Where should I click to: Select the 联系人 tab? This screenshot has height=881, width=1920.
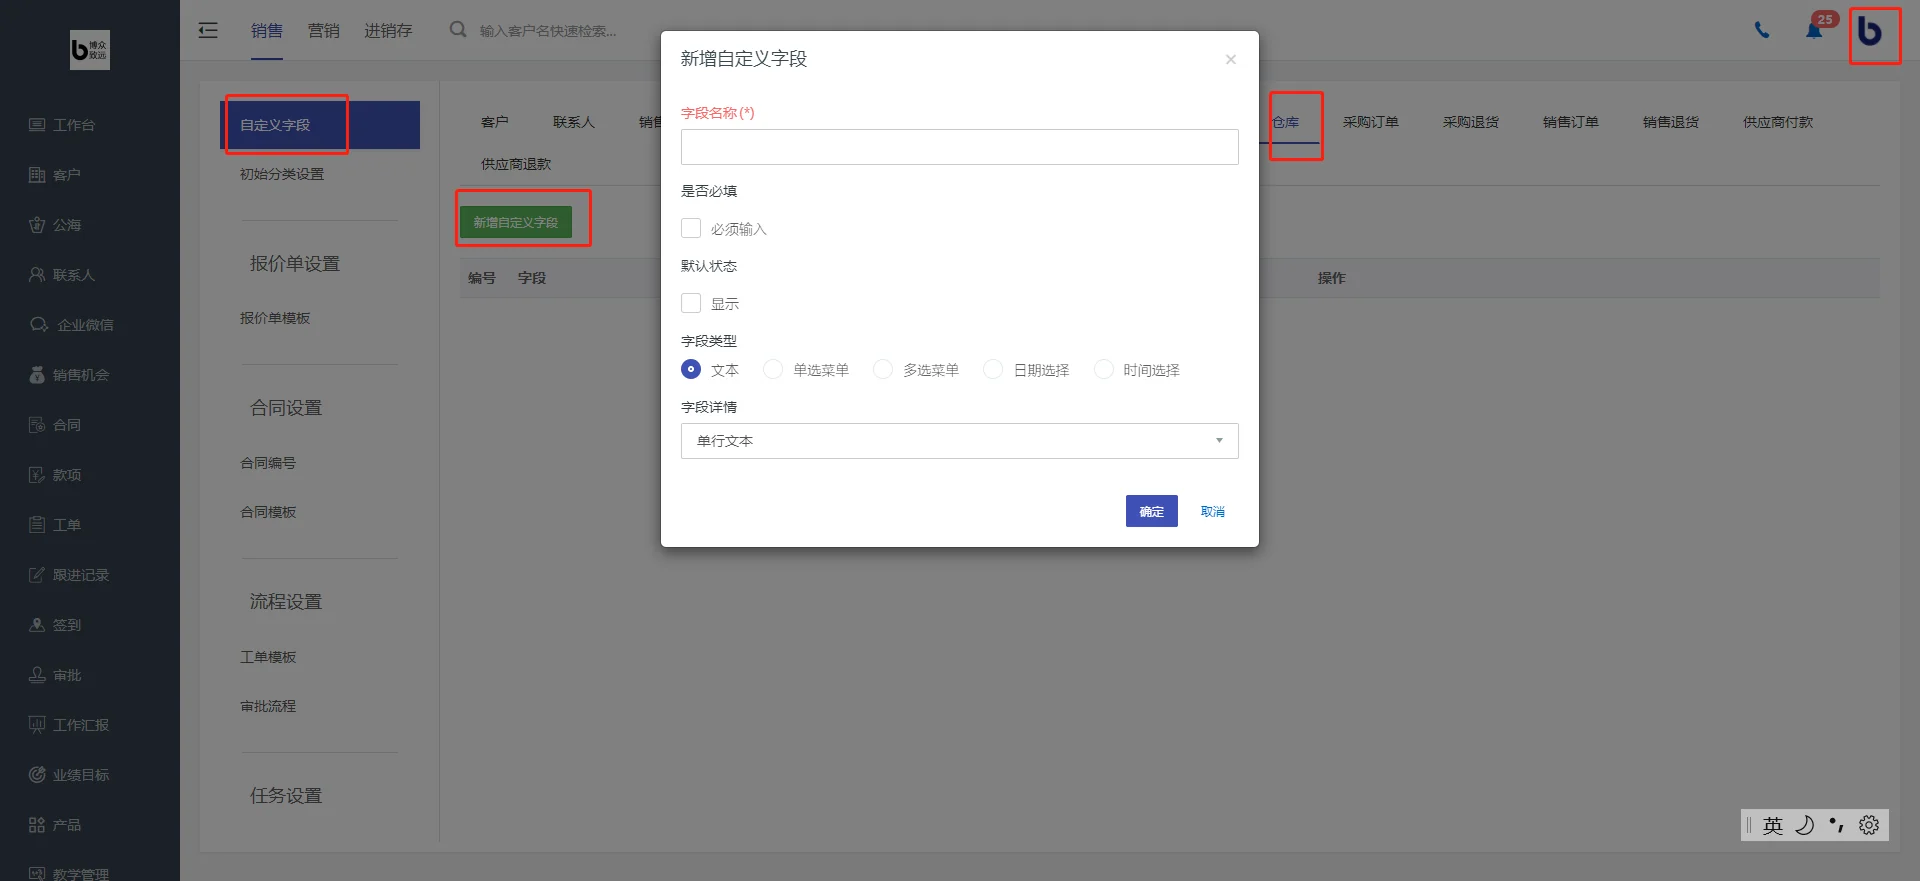574,122
